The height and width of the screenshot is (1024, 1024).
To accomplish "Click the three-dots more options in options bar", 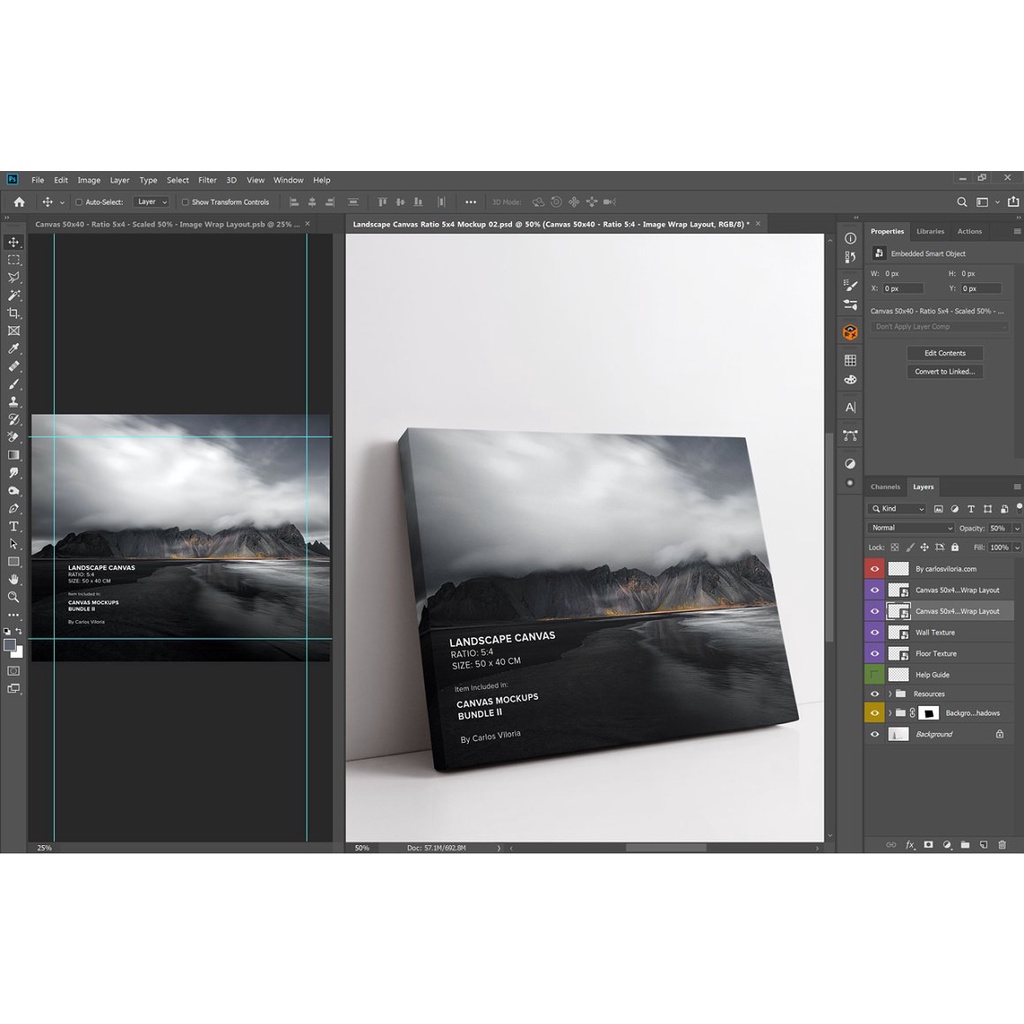I will click(x=470, y=202).
